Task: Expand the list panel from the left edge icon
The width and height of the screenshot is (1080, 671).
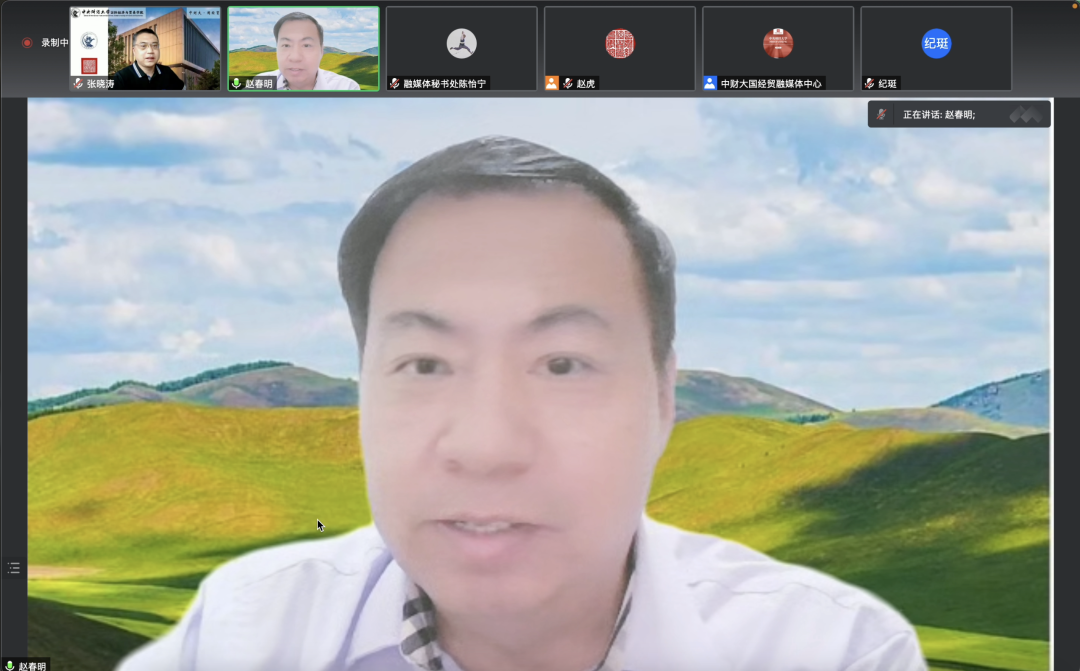Action: click(x=13, y=568)
